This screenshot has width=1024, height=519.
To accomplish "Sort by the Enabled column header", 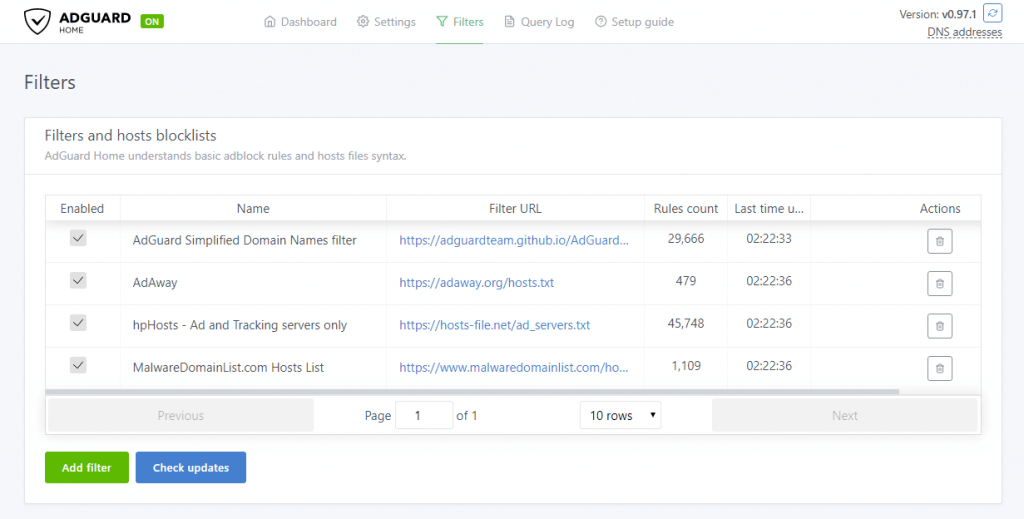I will 82,209.
